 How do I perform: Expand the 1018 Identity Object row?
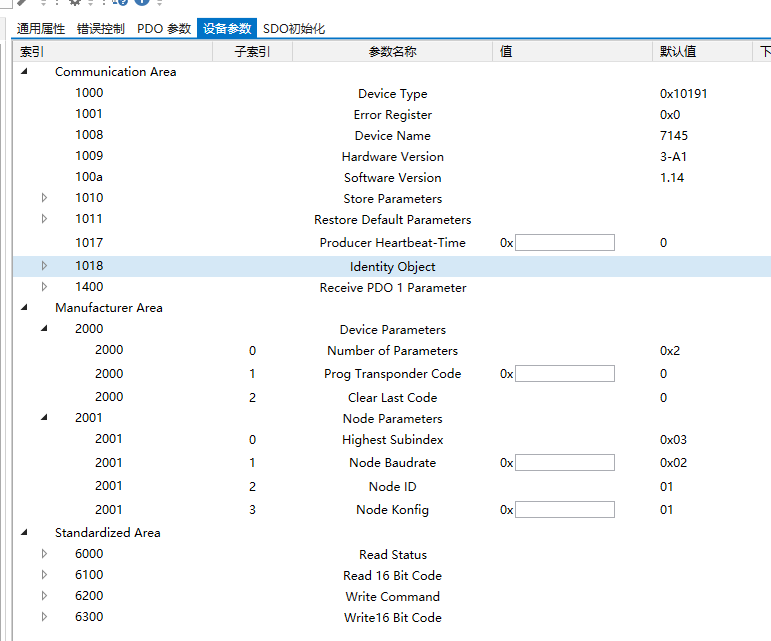[x=44, y=266]
